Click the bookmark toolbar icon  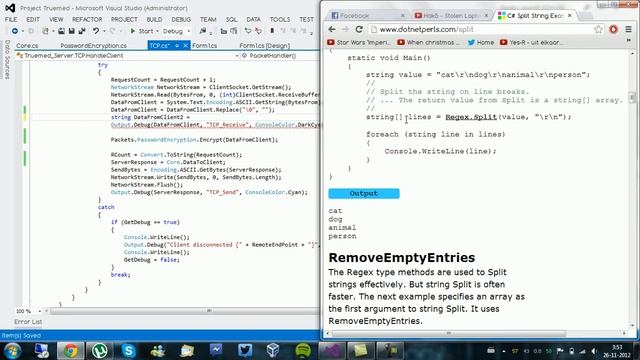coord(272,31)
